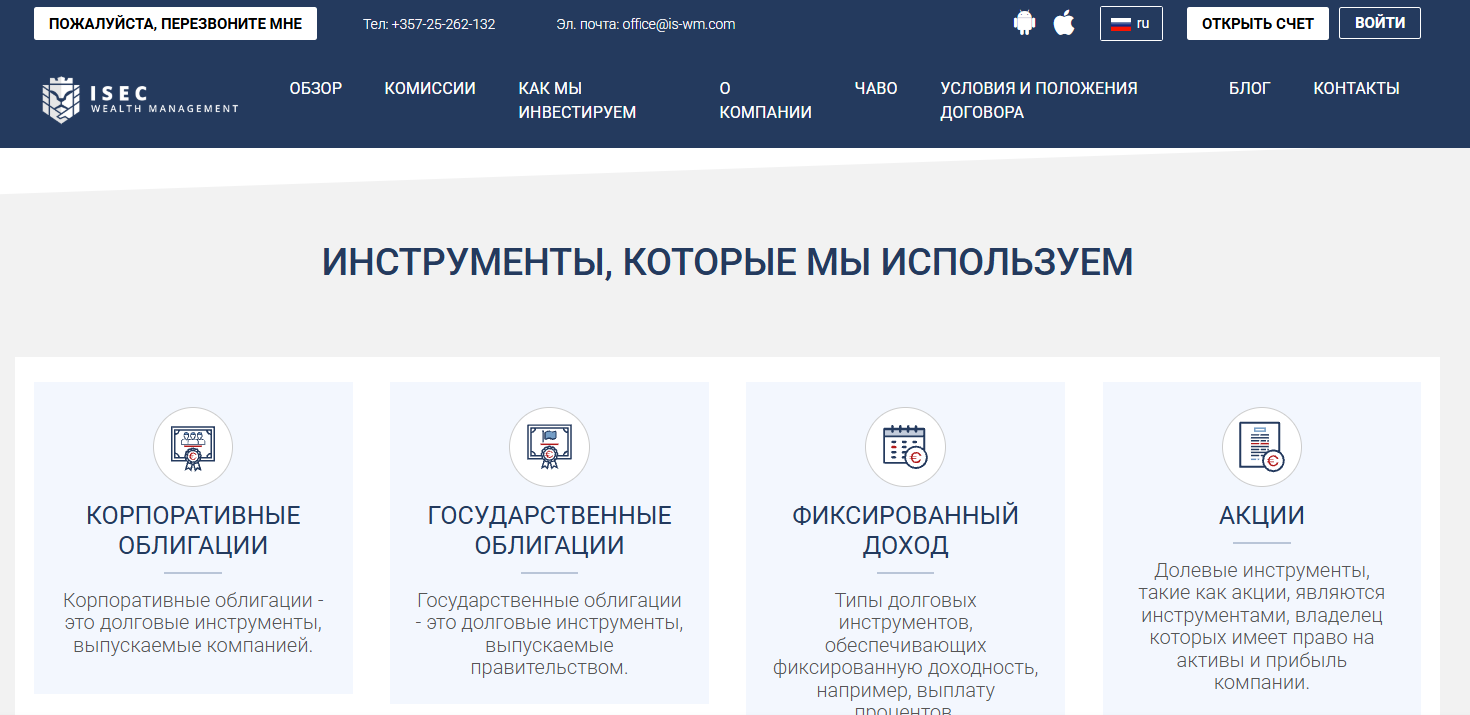The width and height of the screenshot is (1470, 715).
Task: Click the Акции document icon
Action: [1261, 447]
